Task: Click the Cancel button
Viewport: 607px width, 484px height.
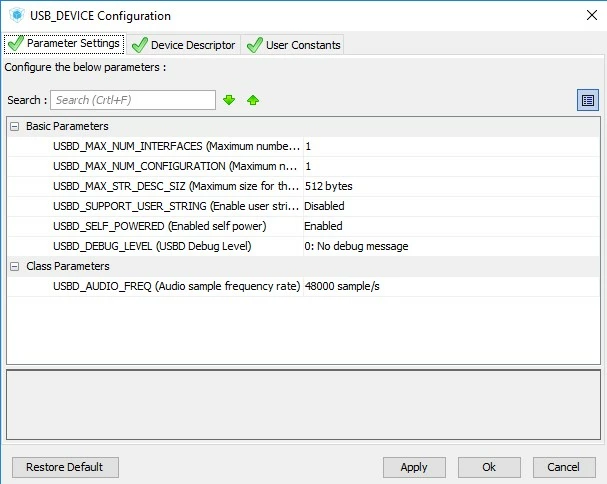Action: pyautogui.click(x=564, y=467)
